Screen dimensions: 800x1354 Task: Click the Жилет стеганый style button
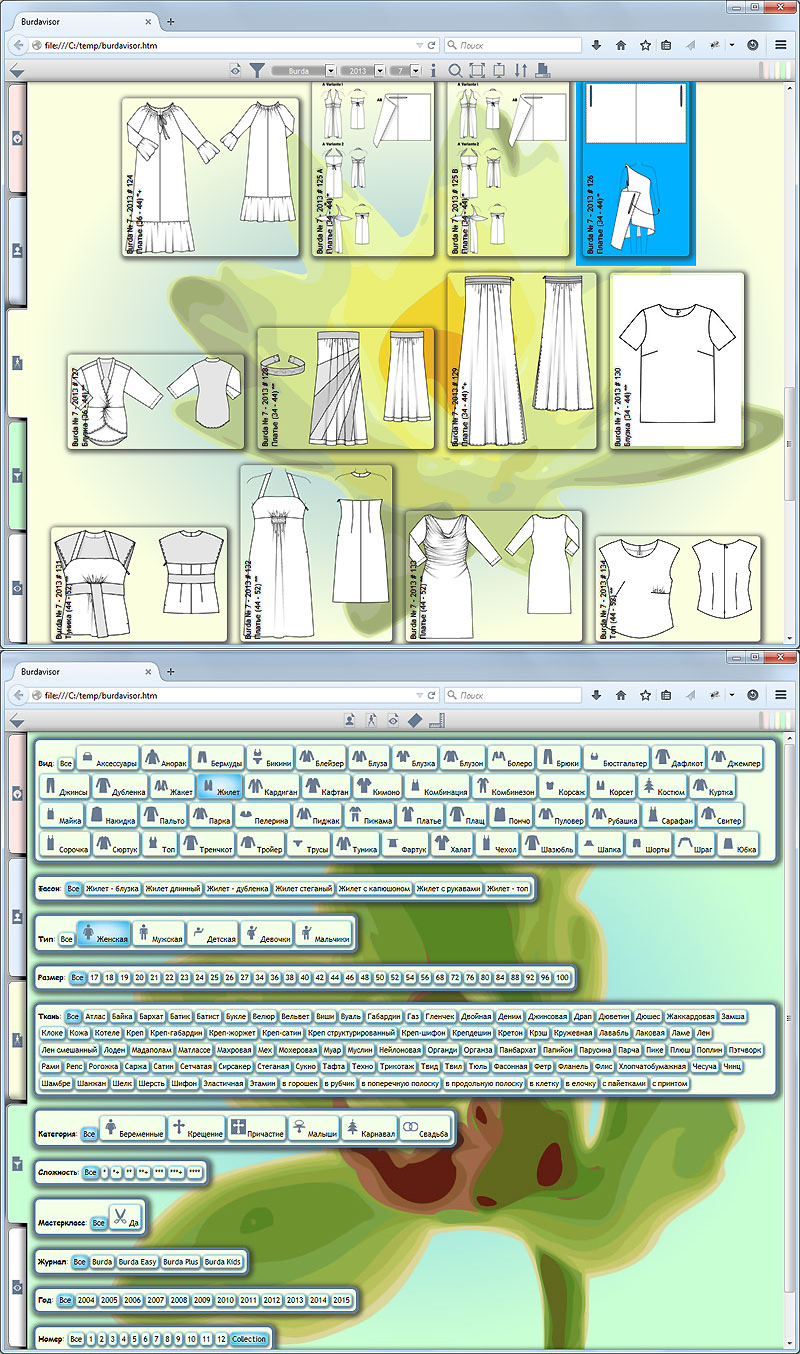(x=304, y=888)
